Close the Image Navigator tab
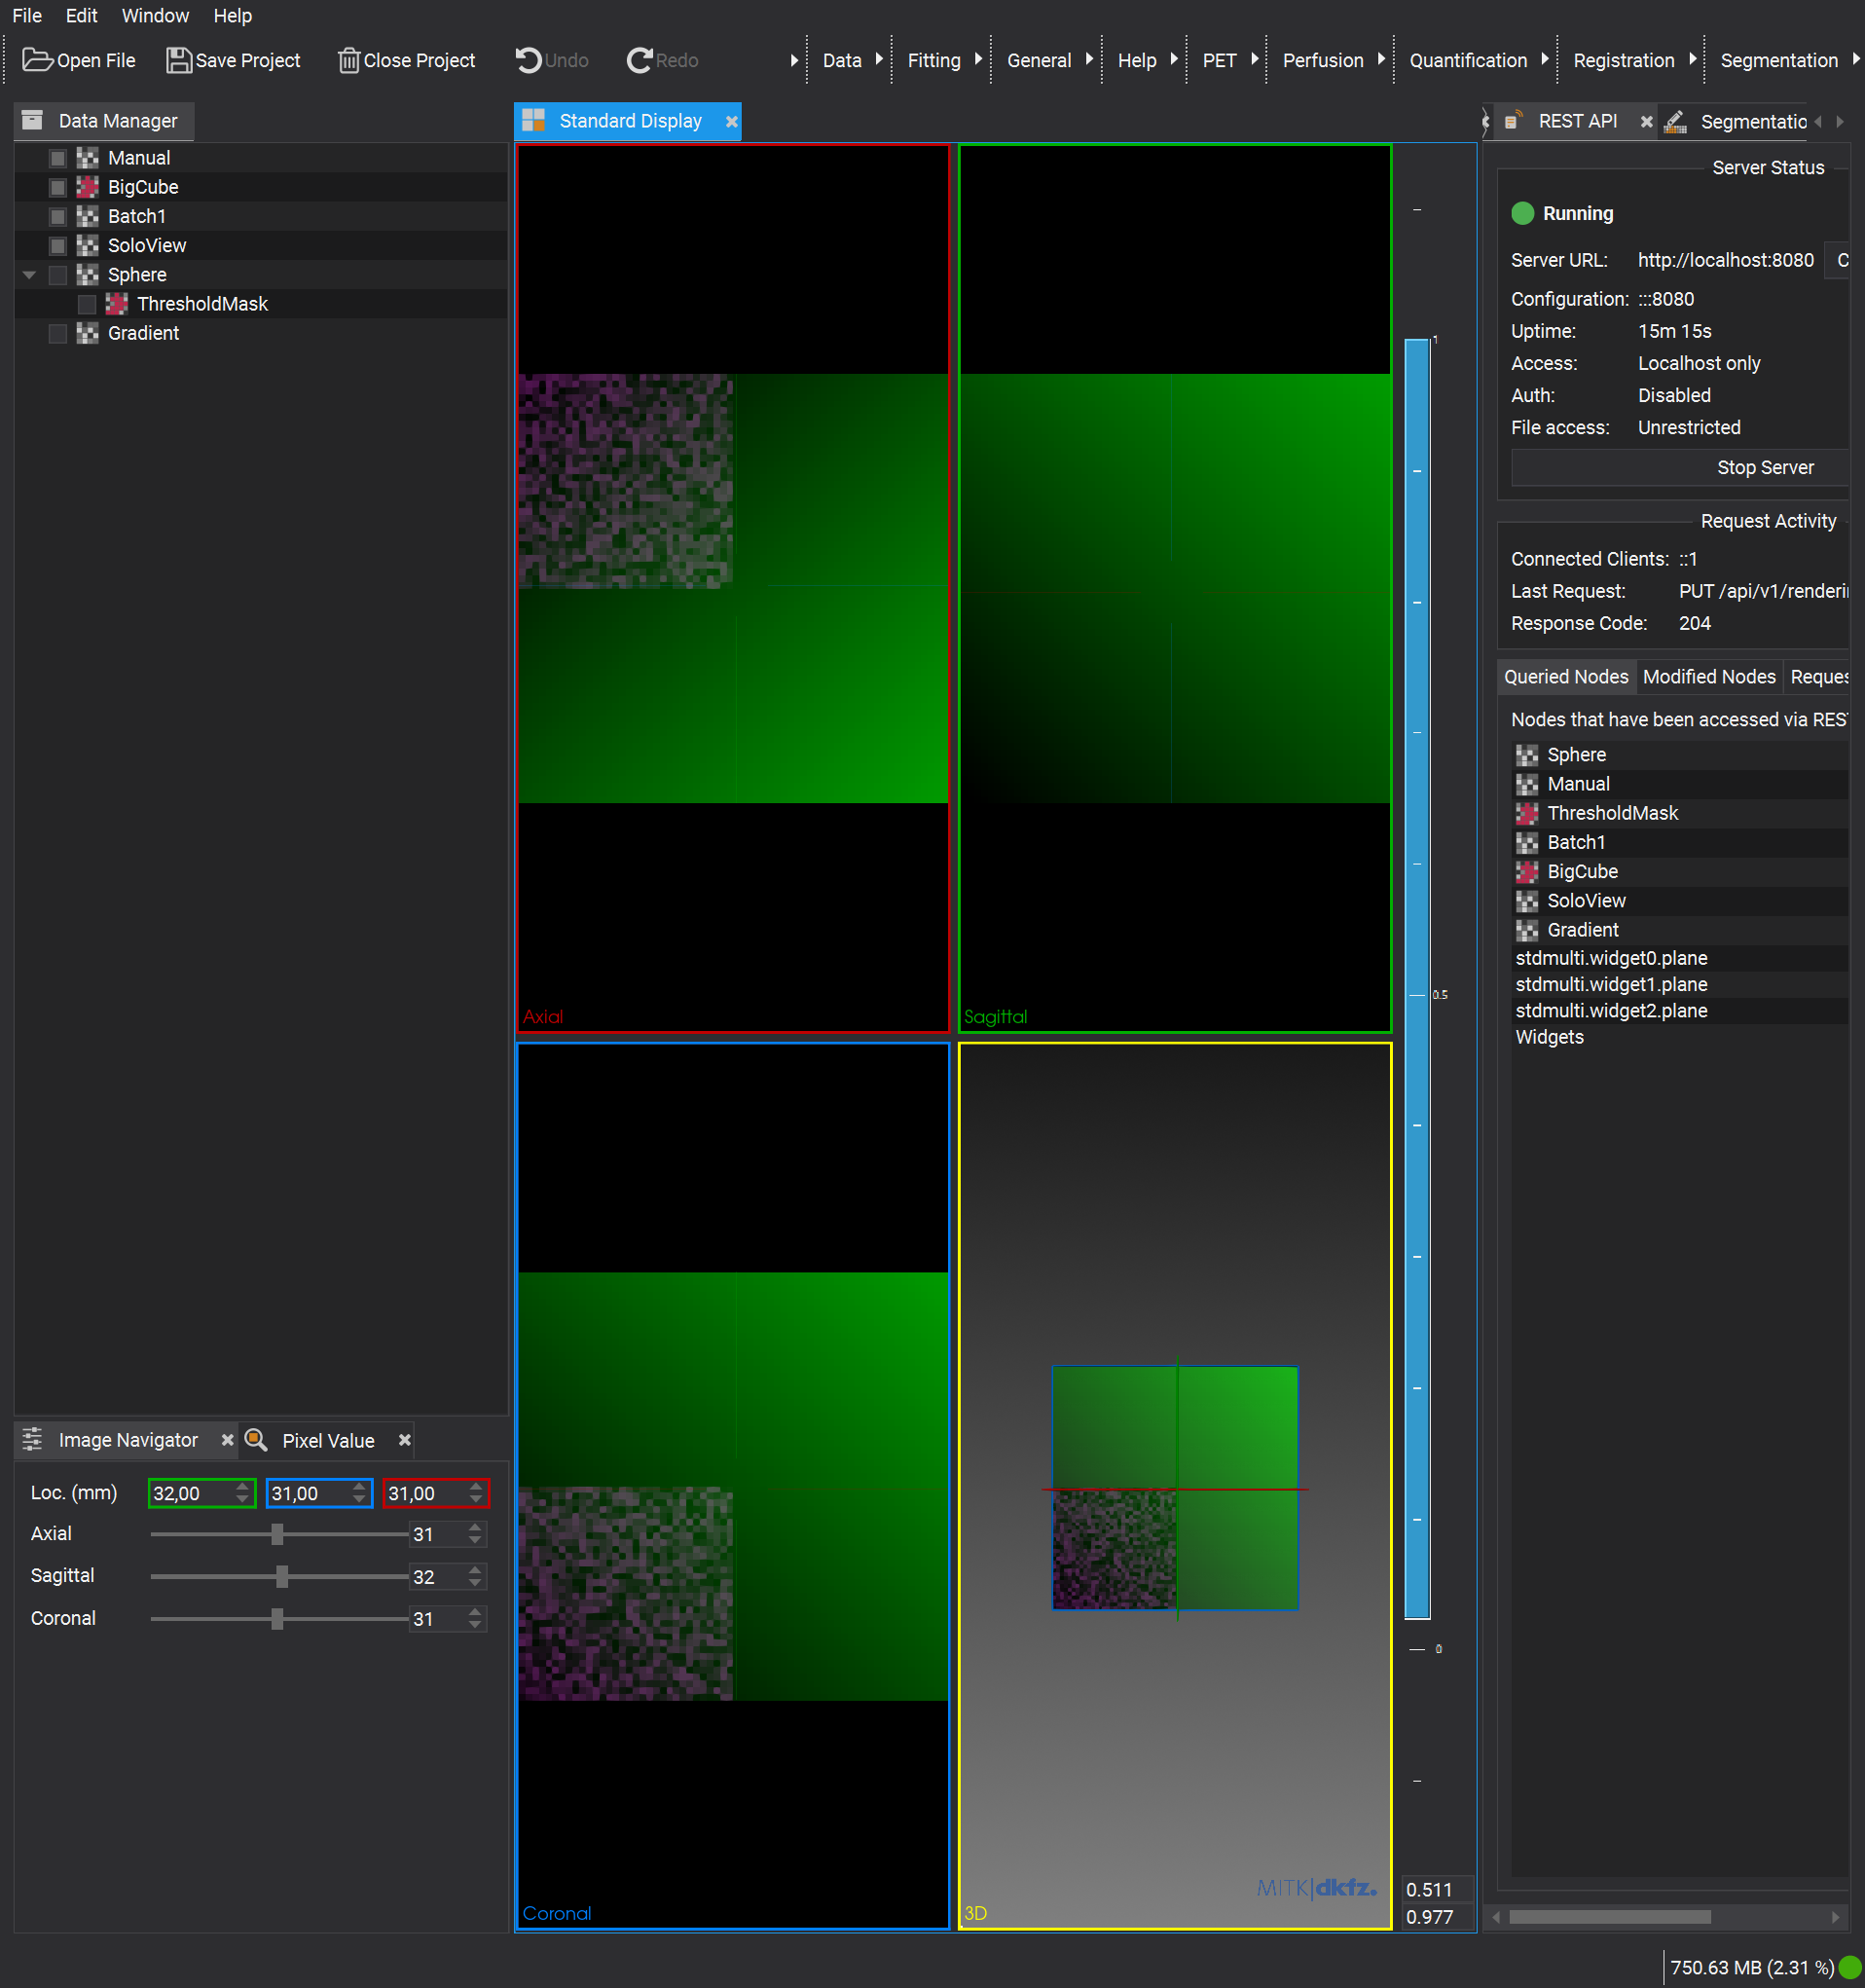The height and width of the screenshot is (1988, 1865). coord(227,1439)
